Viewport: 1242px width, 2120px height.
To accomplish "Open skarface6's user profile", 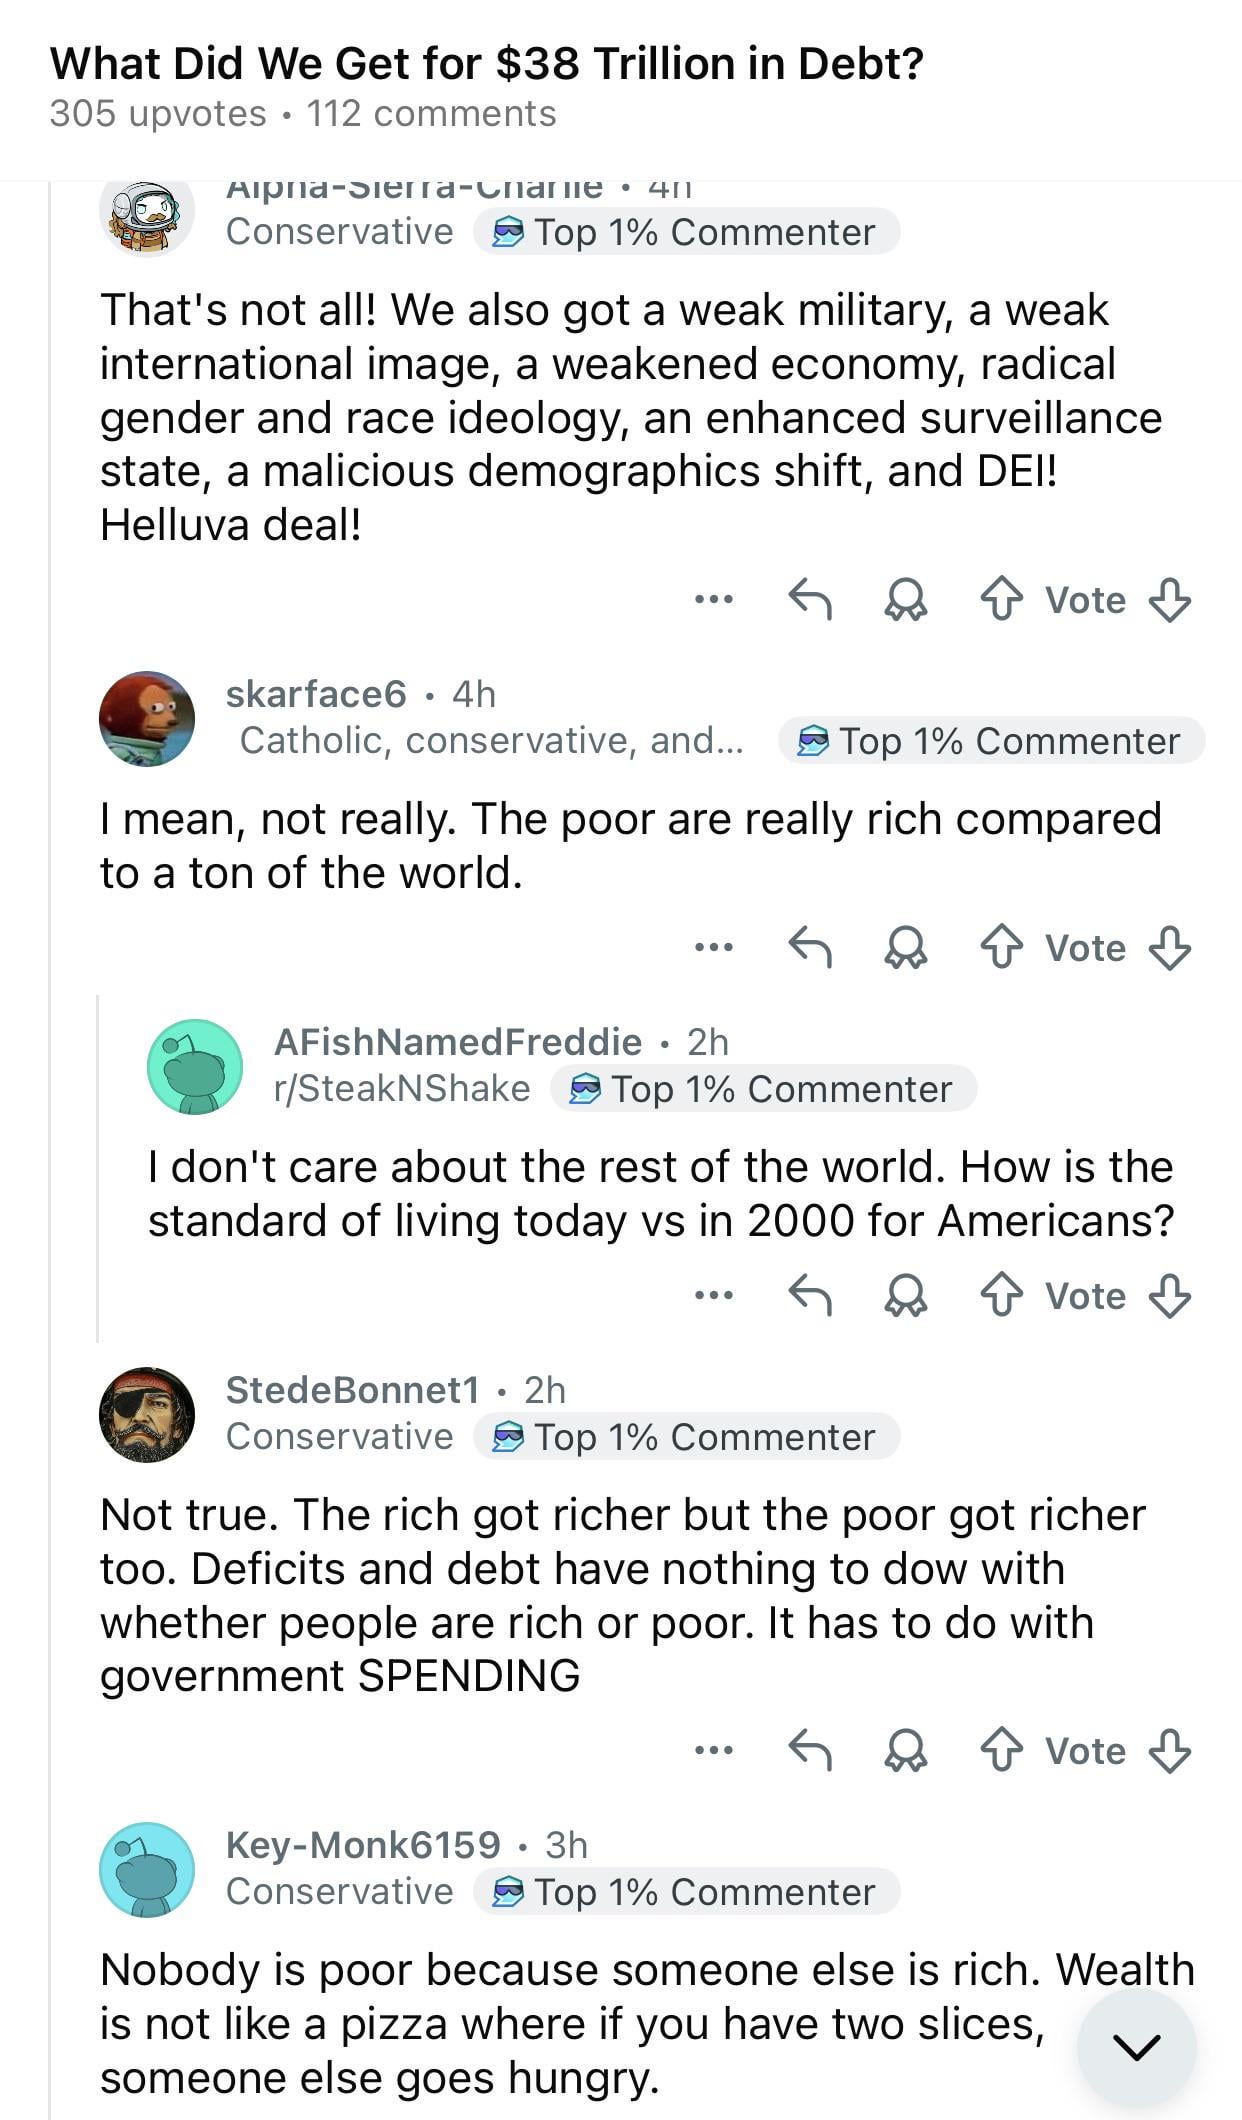I will (316, 694).
